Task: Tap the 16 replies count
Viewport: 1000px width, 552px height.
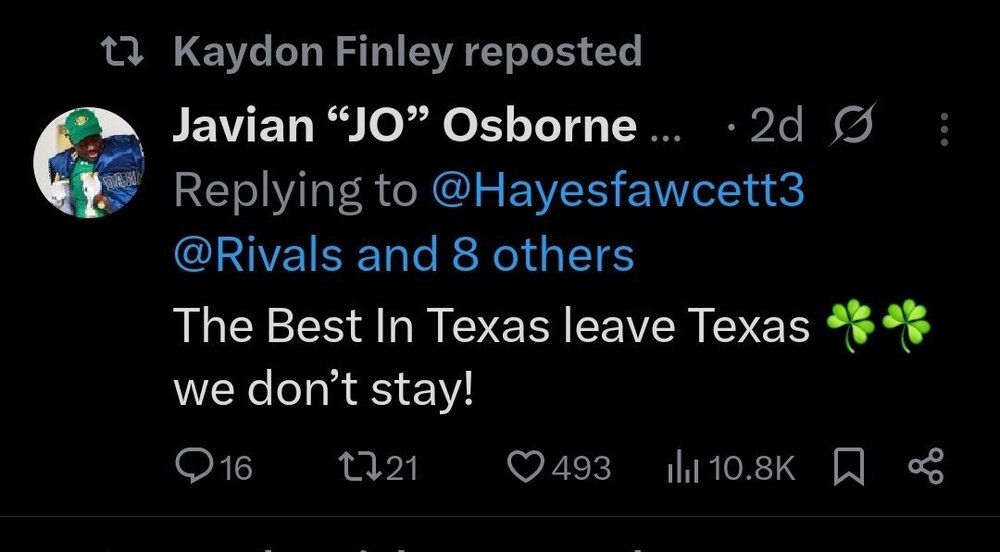Action: click(x=235, y=467)
